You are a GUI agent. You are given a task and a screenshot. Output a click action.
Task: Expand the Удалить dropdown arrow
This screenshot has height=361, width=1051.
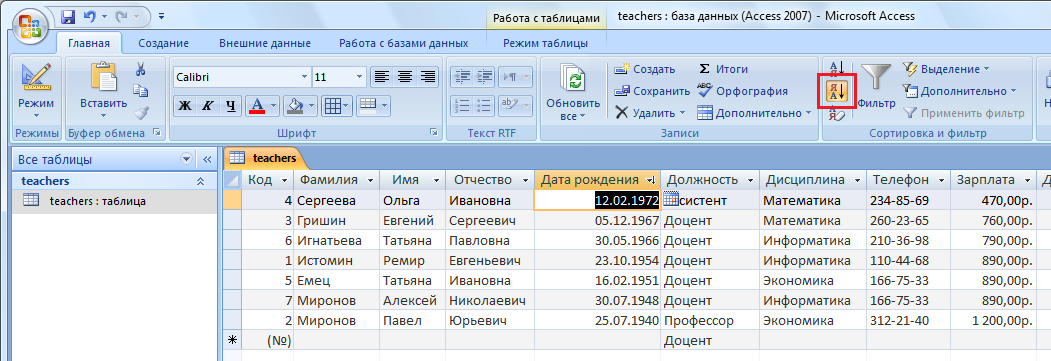pos(683,113)
